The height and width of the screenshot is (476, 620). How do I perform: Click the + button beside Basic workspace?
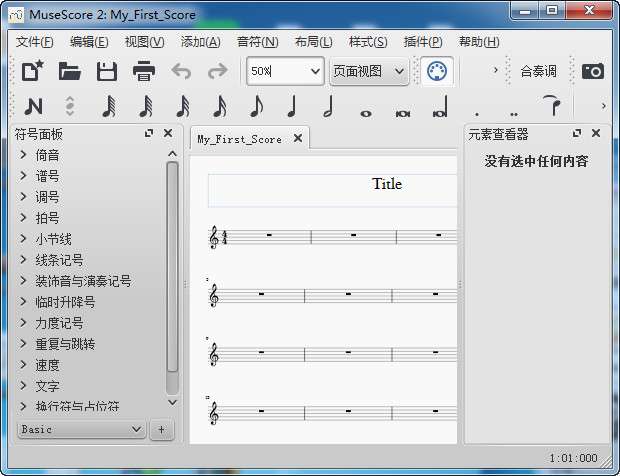click(x=162, y=429)
